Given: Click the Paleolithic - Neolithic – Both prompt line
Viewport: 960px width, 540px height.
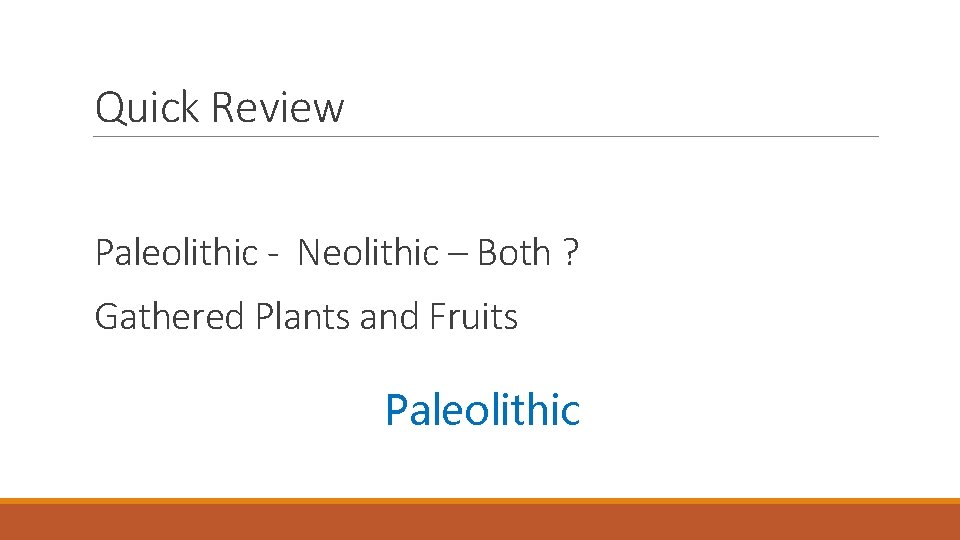Looking at the screenshot, I should (336, 253).
